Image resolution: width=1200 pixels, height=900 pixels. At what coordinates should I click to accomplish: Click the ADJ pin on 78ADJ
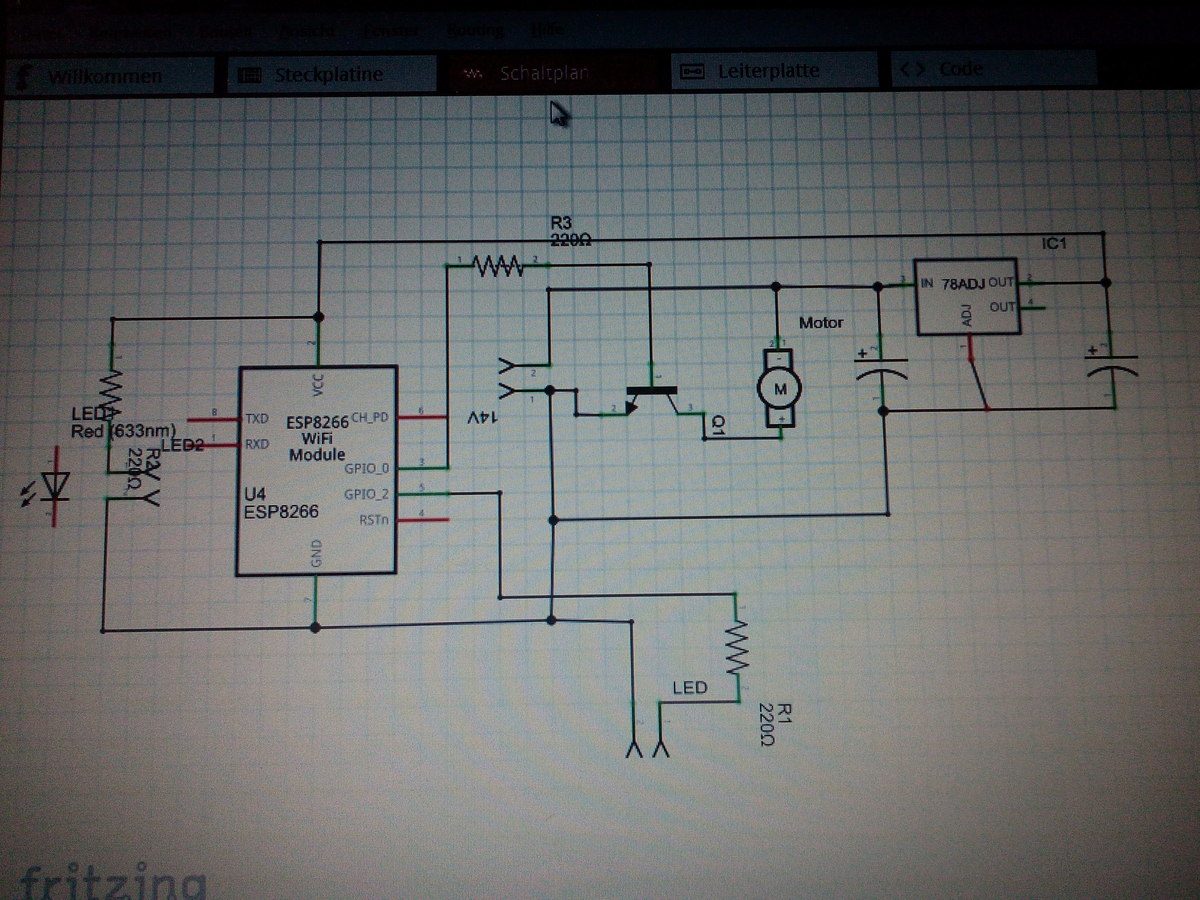coord(967,316)
